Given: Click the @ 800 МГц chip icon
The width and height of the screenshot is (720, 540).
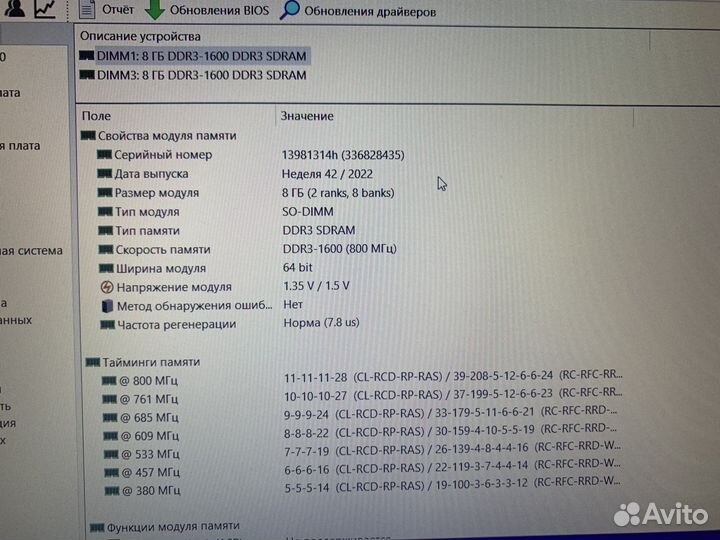Looking at the screenshot, I should coord(109,381).
